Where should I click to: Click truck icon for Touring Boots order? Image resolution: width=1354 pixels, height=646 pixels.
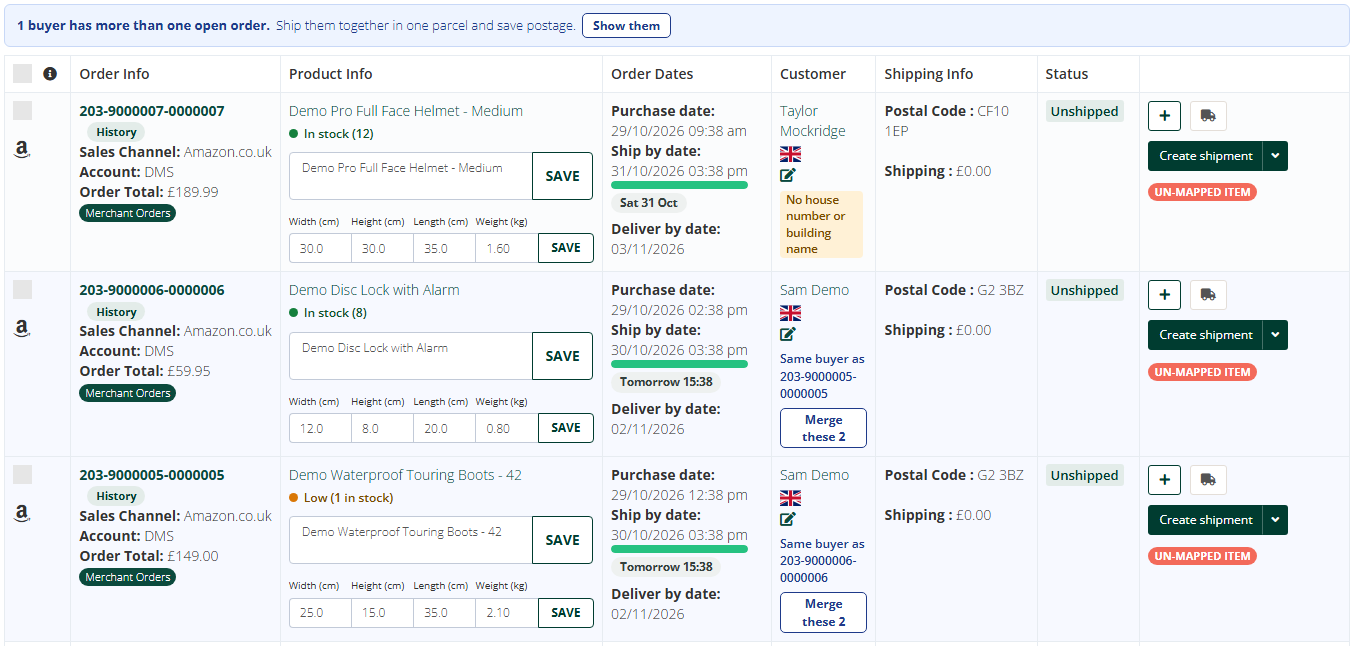click(1208, 480)
